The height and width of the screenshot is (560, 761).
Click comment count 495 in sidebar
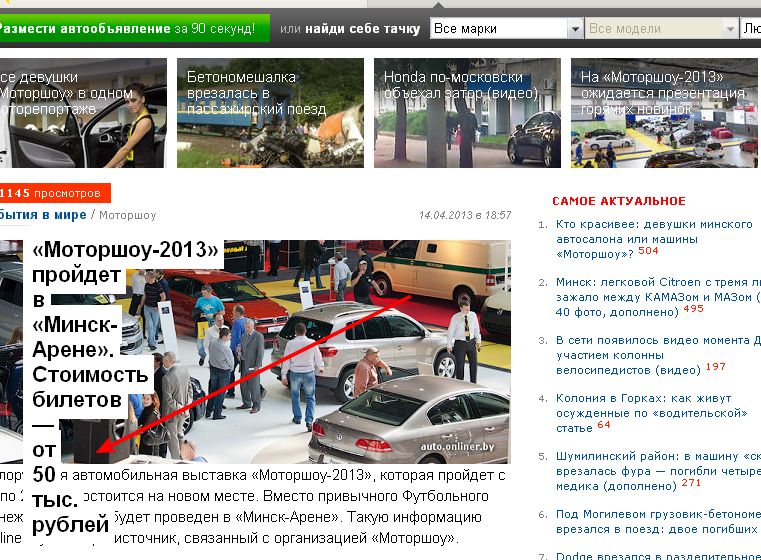[693, 309]
